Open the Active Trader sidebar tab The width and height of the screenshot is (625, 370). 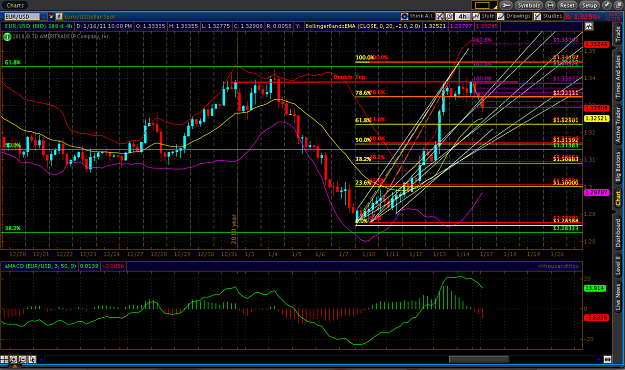(x=618, y=125)
